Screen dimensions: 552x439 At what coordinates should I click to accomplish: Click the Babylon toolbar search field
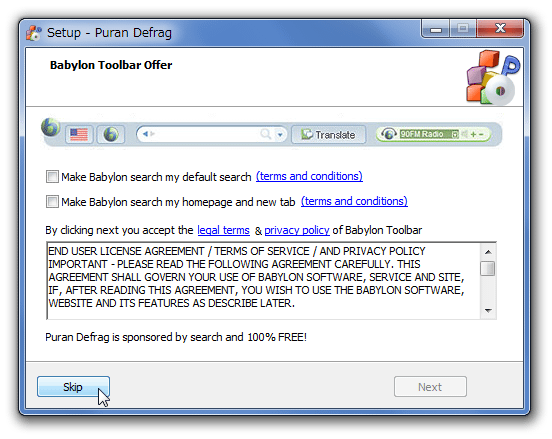pyautogui.click(x=212, y=134)
